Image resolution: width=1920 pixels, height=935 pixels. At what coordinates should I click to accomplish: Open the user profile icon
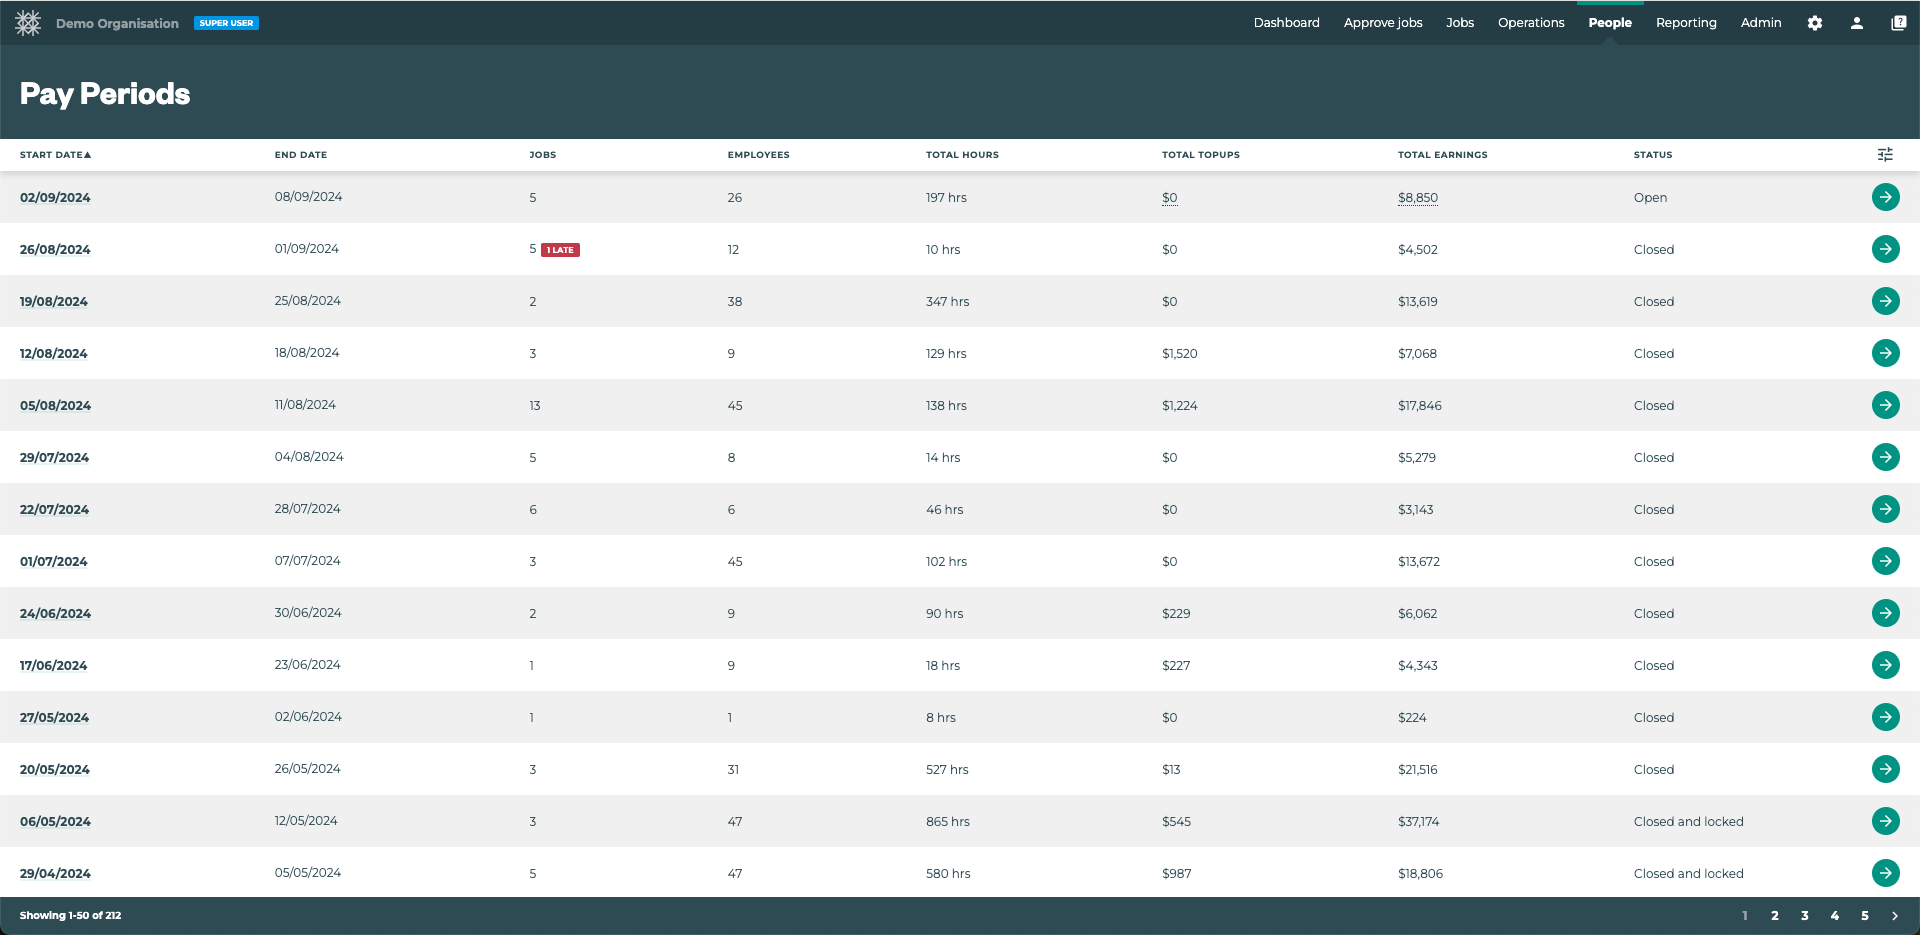(1857, 23)
